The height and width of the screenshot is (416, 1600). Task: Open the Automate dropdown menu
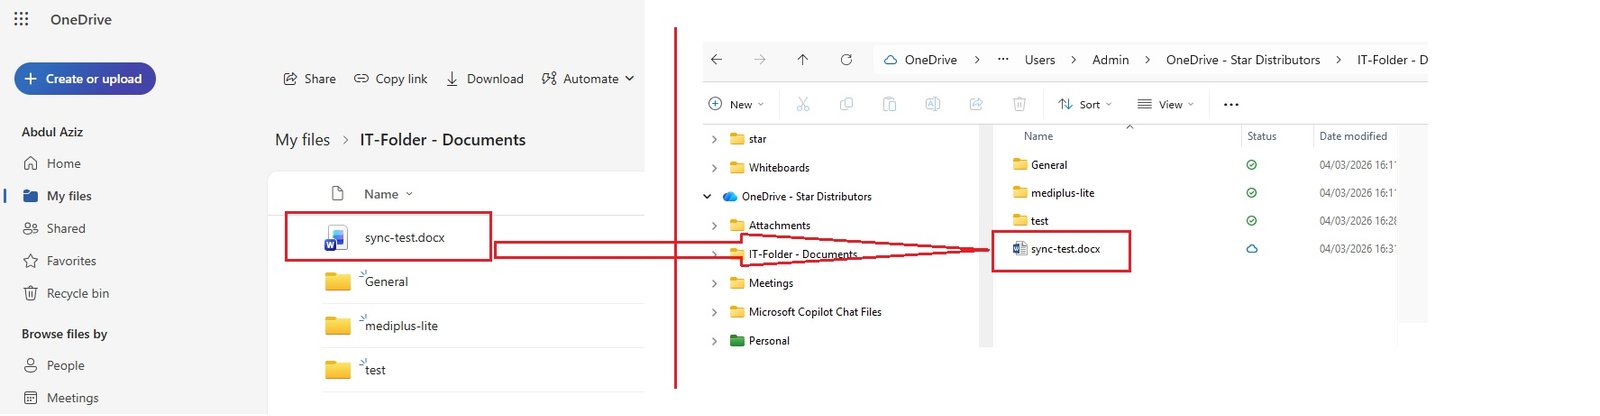pos(588,79)
